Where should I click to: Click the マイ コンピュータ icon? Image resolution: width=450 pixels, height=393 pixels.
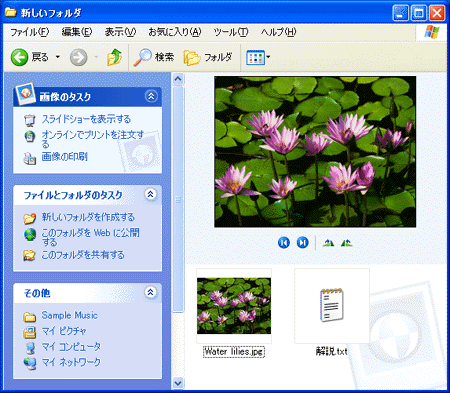point(30,348)
